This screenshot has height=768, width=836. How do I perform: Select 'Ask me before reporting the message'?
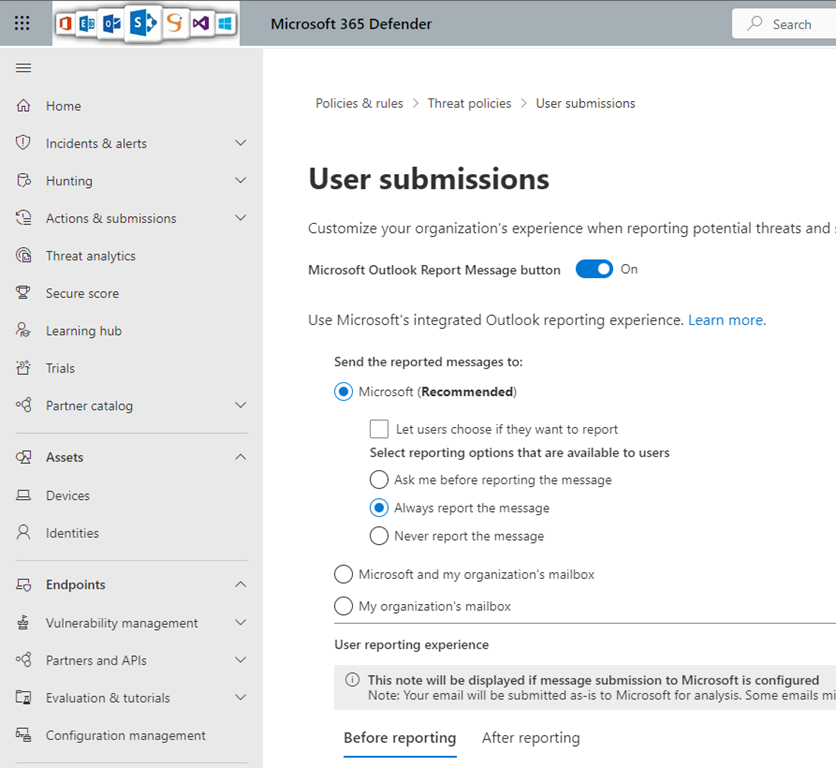[379, 480]
